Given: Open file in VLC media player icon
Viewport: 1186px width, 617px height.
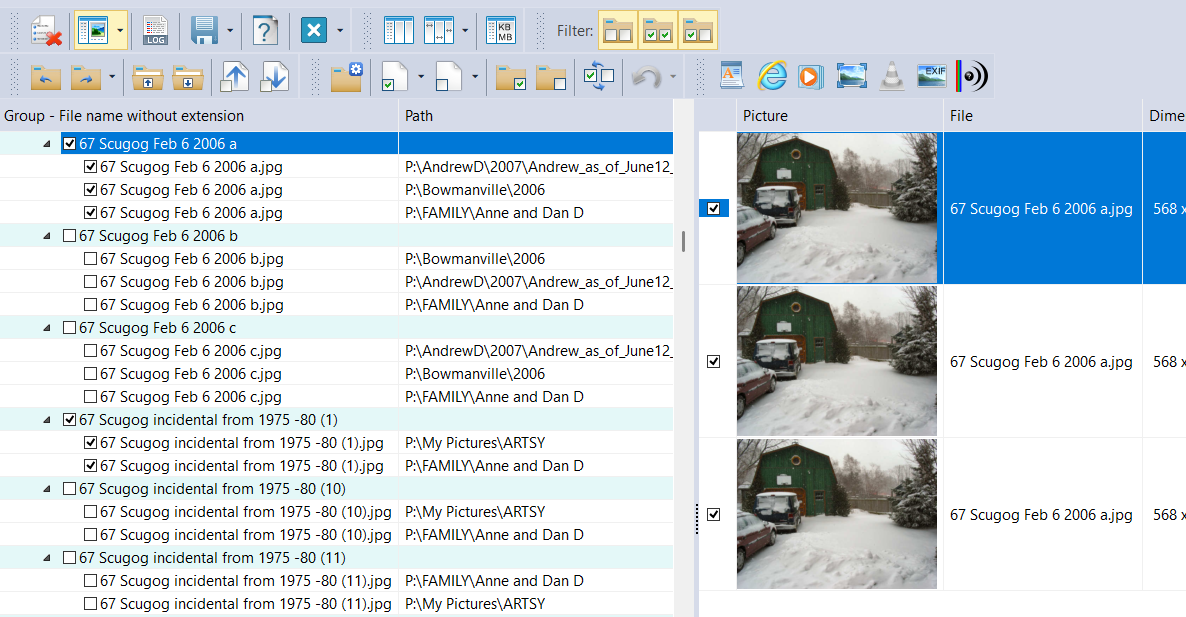Looking at the screenshot, I should pos(891,76).
